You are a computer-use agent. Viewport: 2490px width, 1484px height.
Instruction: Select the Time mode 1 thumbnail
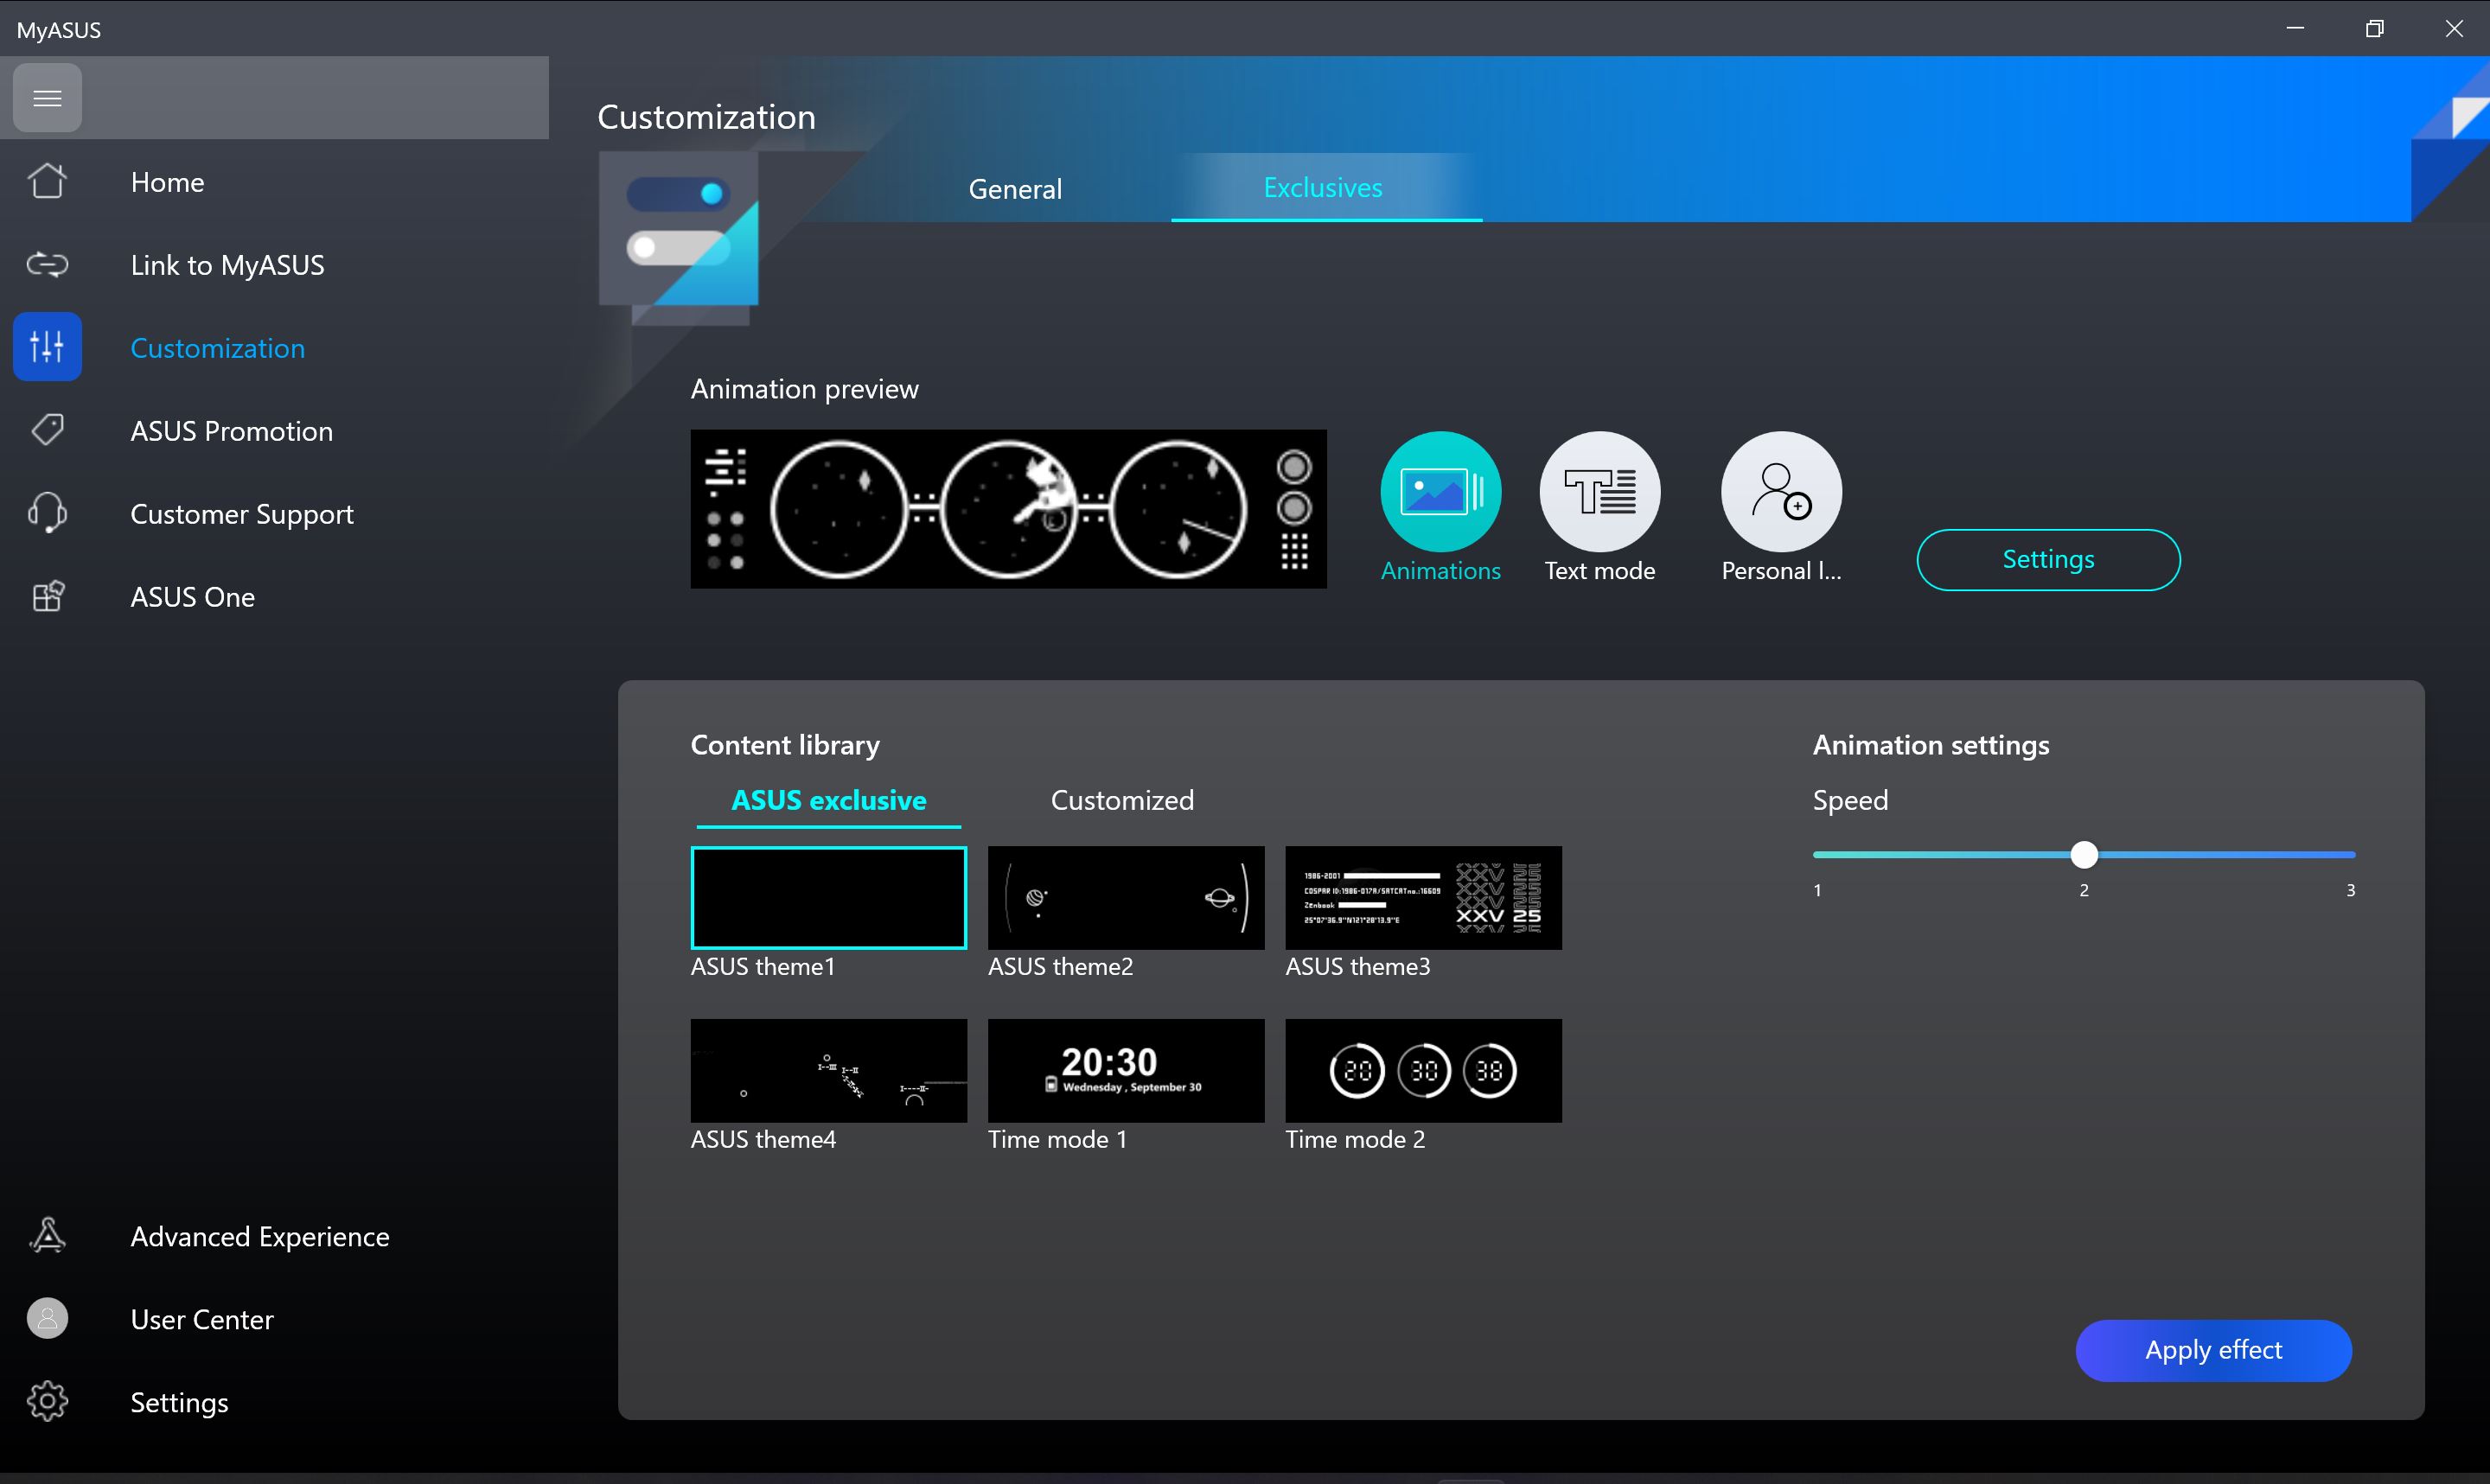coord(1126,1070)
